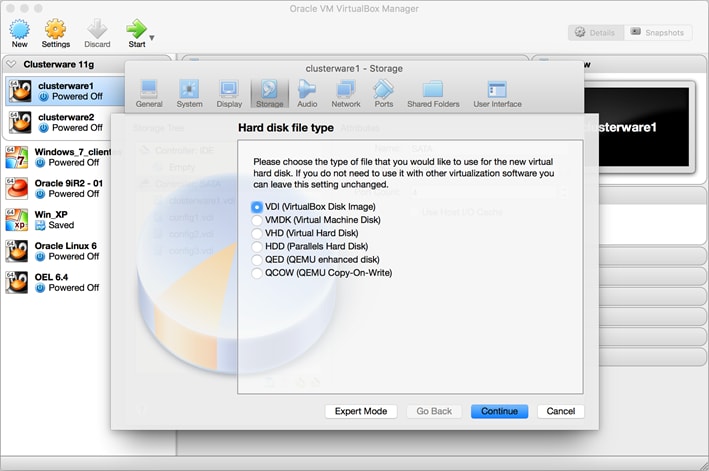Viewport: 709px width, 471px height.
Task: Open the Ports settings tab
Action: [x=383, y=94]
